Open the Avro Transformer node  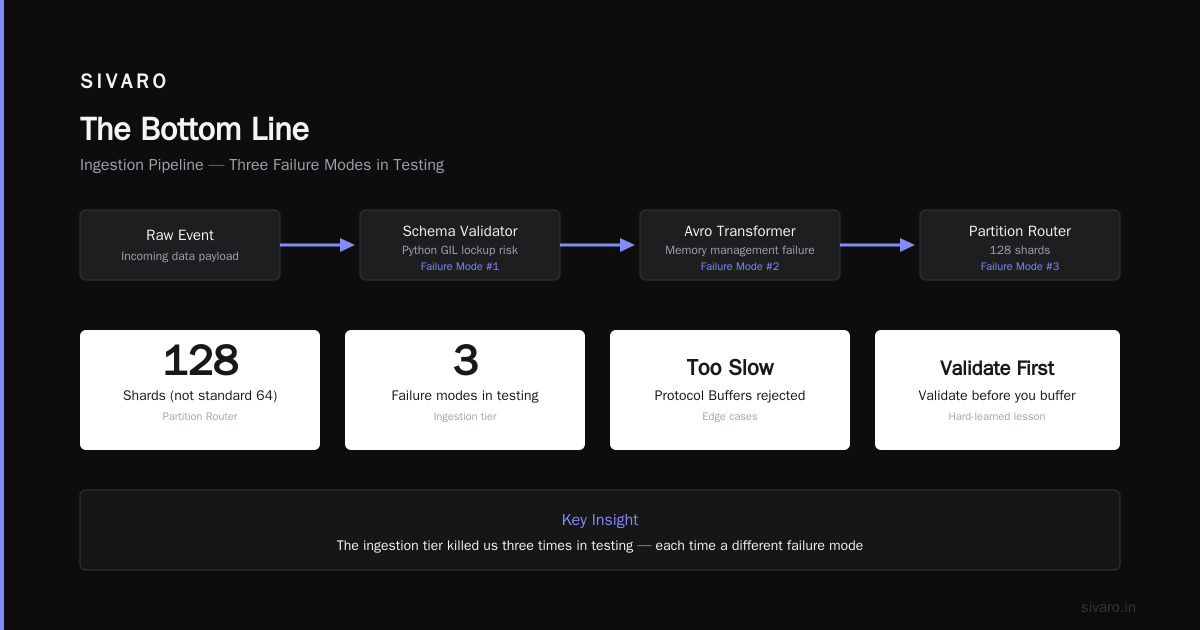(x=740, y=245)
